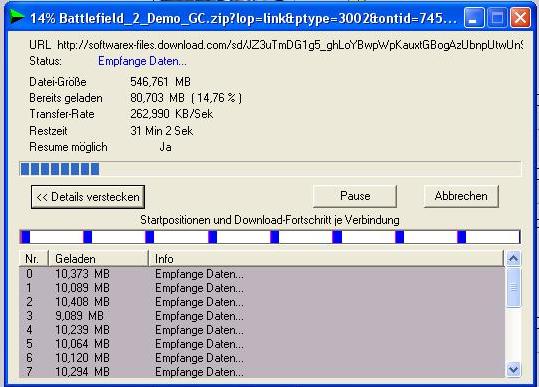539x387 pixels.
Task: Click the 'Ja' value beside Resume möglich
Action: pos(165,147)
